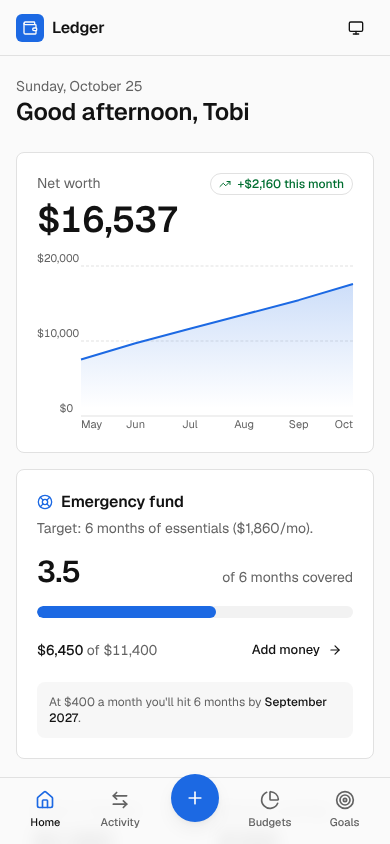This screenshot has height=844, width=390.
Task: Select the Budgets tab label
Action: tap(270, 822)
